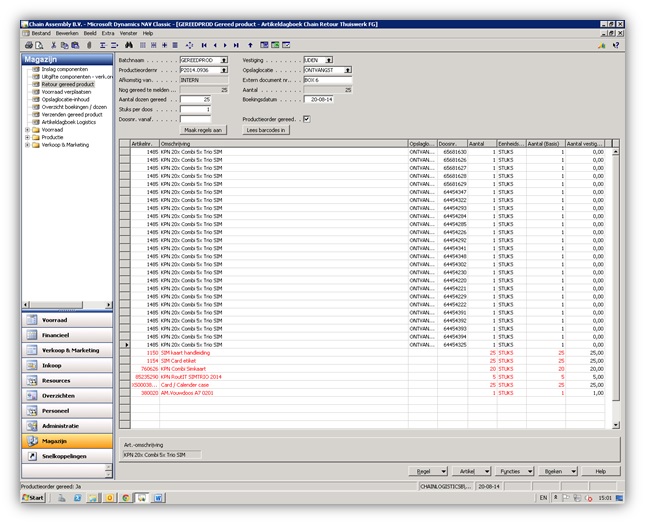Click the navigation tree's right scroll arrow
645x524 pixels.
pos(108,305)
